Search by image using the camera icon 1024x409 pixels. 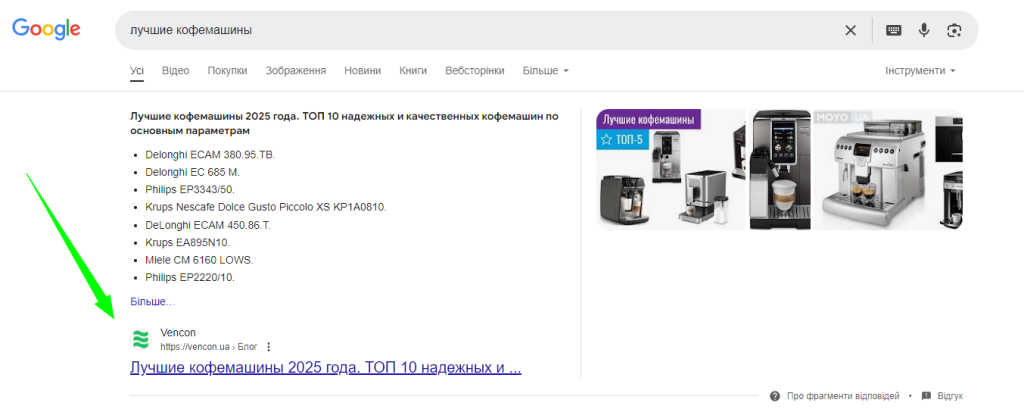954,30
